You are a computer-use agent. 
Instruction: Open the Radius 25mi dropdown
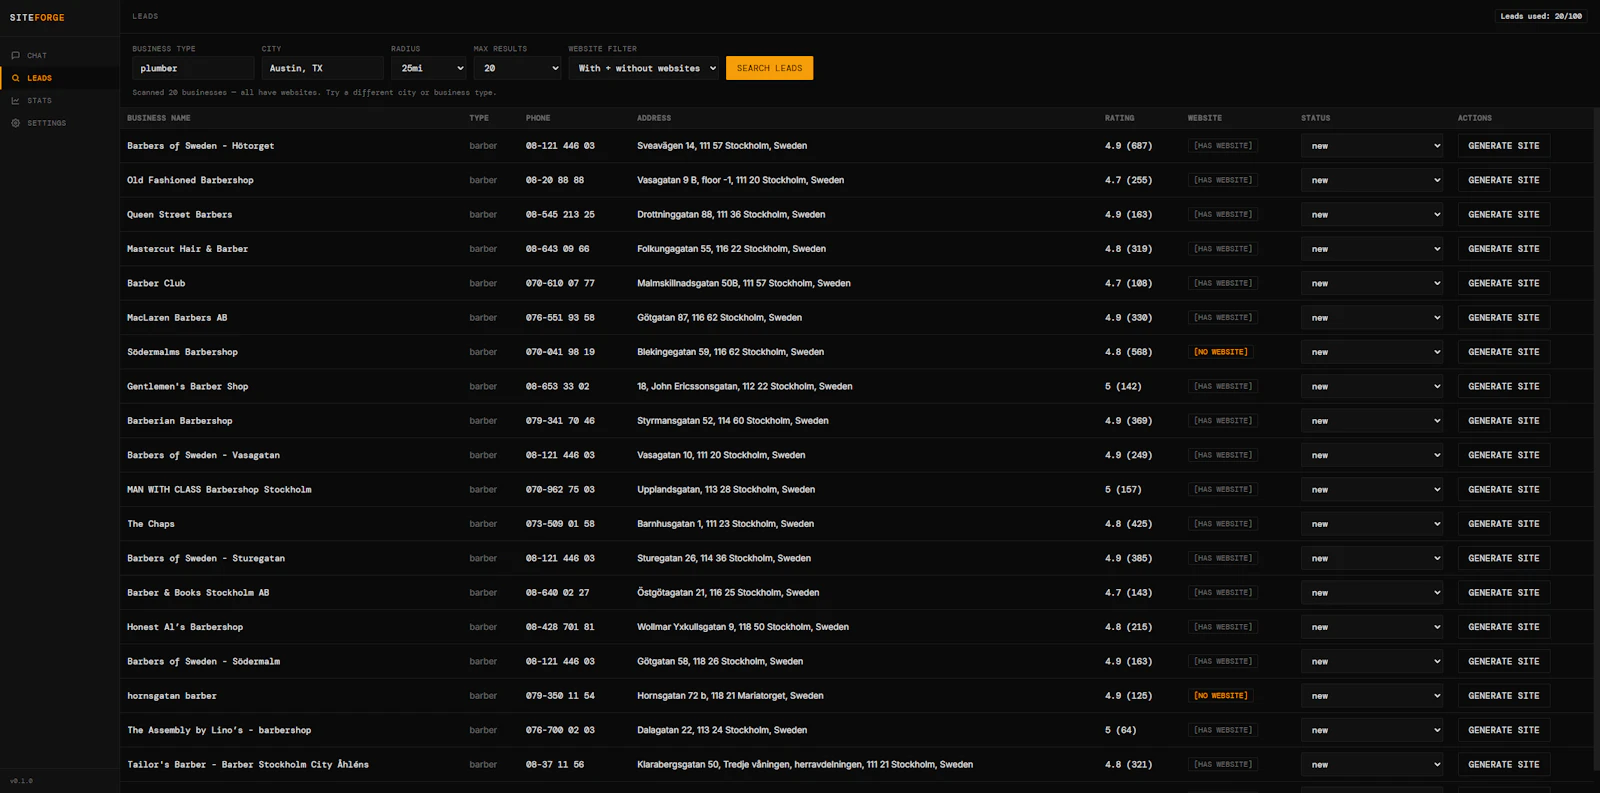tap(428, 68)
